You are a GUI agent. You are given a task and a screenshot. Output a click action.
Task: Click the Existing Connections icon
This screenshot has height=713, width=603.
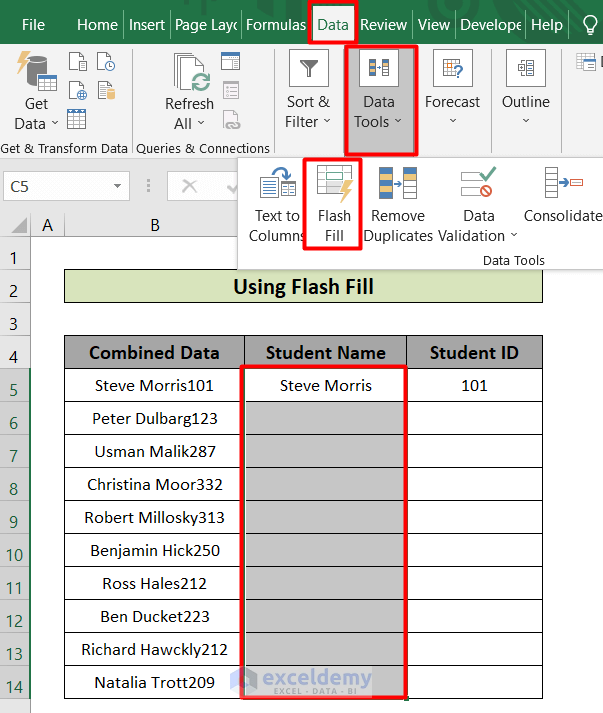106,90
